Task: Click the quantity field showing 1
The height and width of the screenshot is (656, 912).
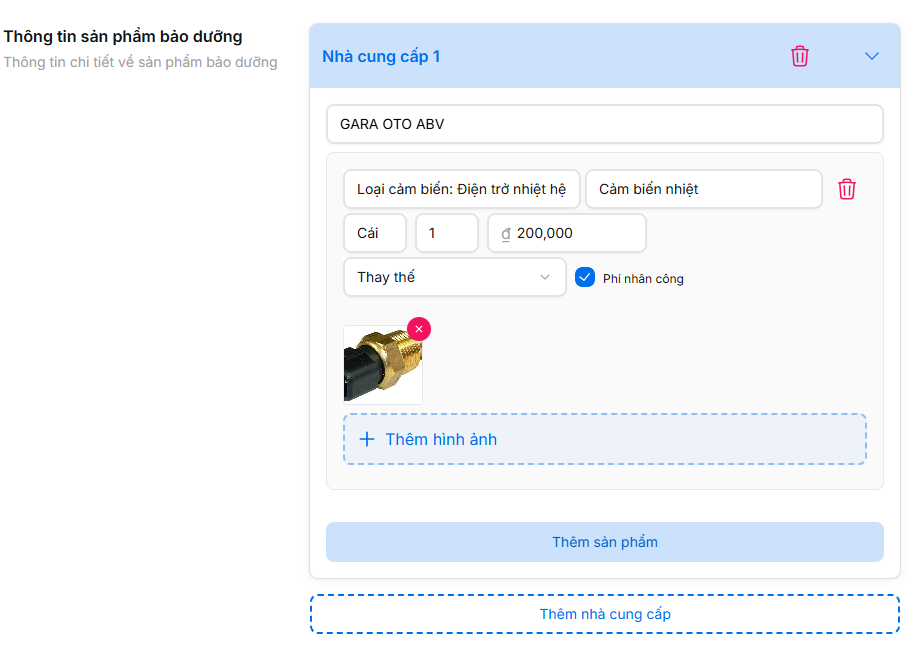Action: coord(447,233)
